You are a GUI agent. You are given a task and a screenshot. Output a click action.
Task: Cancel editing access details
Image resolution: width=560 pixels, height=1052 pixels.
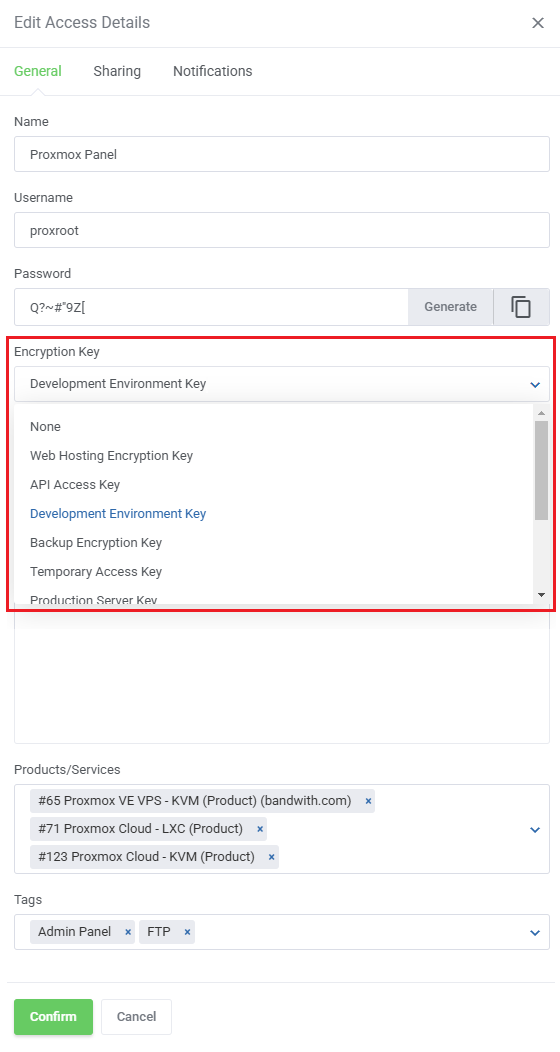pyautogui.click(x=136, y=1016)
